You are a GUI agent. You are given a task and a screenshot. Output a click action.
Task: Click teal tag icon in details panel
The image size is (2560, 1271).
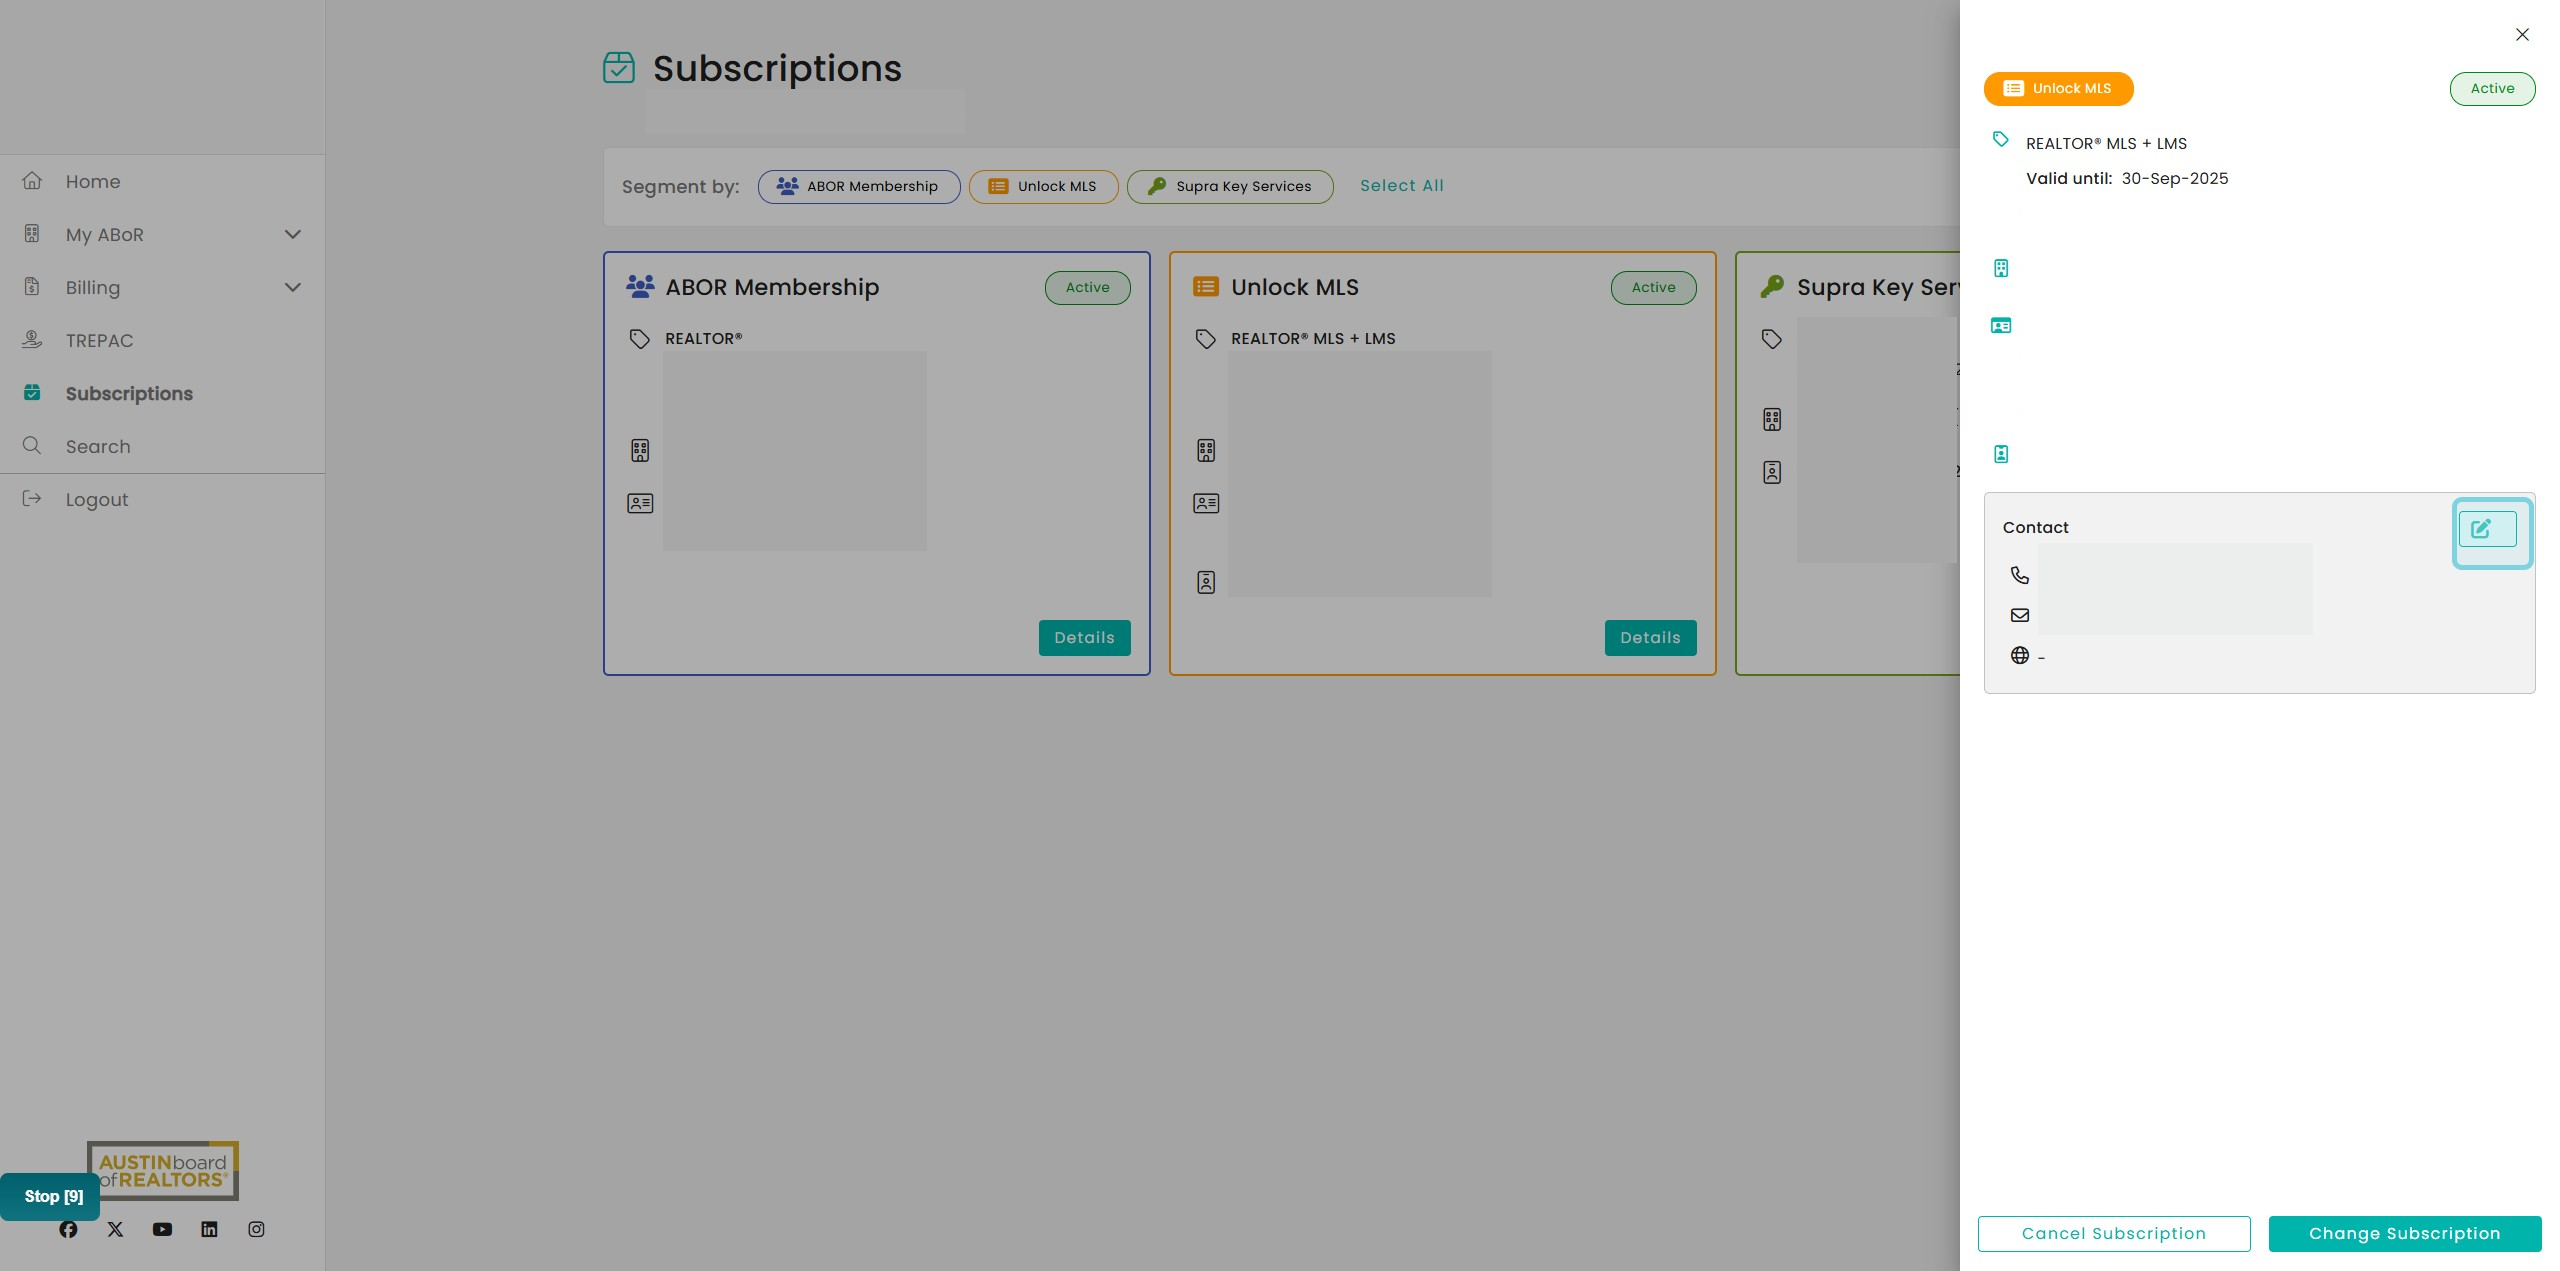(x=2001, y=140)
